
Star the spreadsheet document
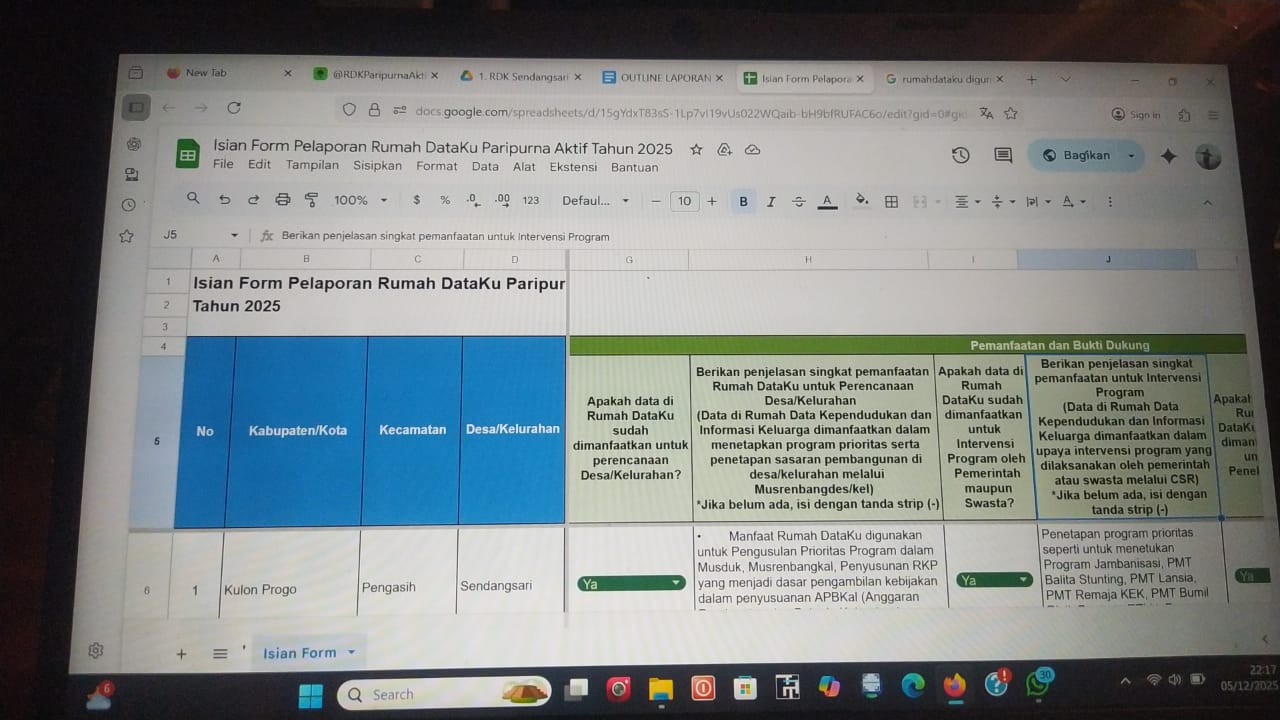pyautogui.click(x=696, y=149)
